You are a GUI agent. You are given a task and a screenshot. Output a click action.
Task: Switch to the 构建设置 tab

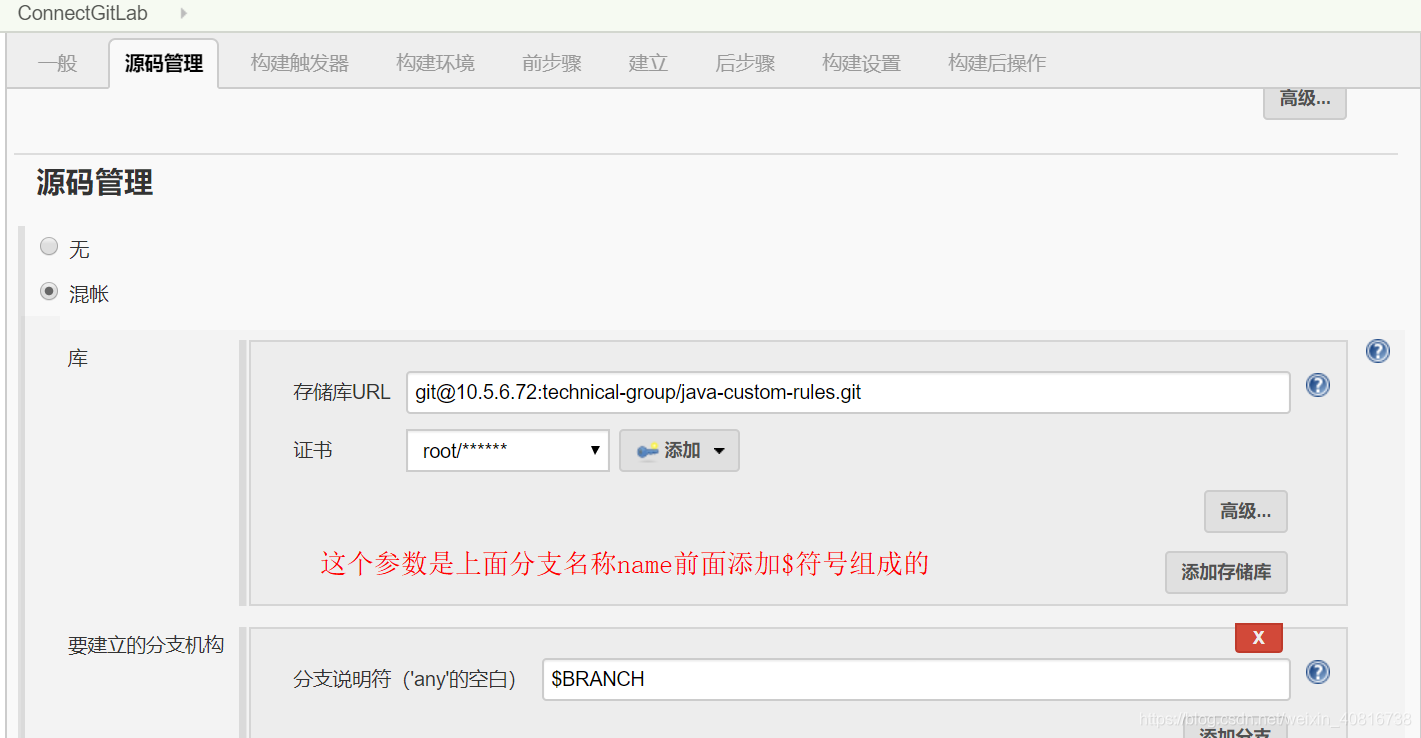click(861, 63)
